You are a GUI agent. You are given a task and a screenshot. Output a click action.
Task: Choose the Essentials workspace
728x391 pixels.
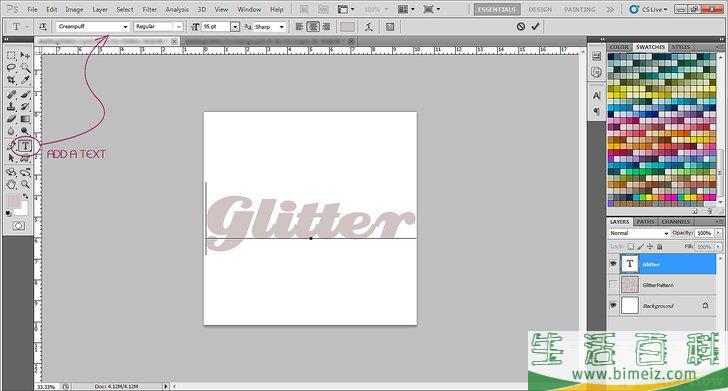[497, 9]
